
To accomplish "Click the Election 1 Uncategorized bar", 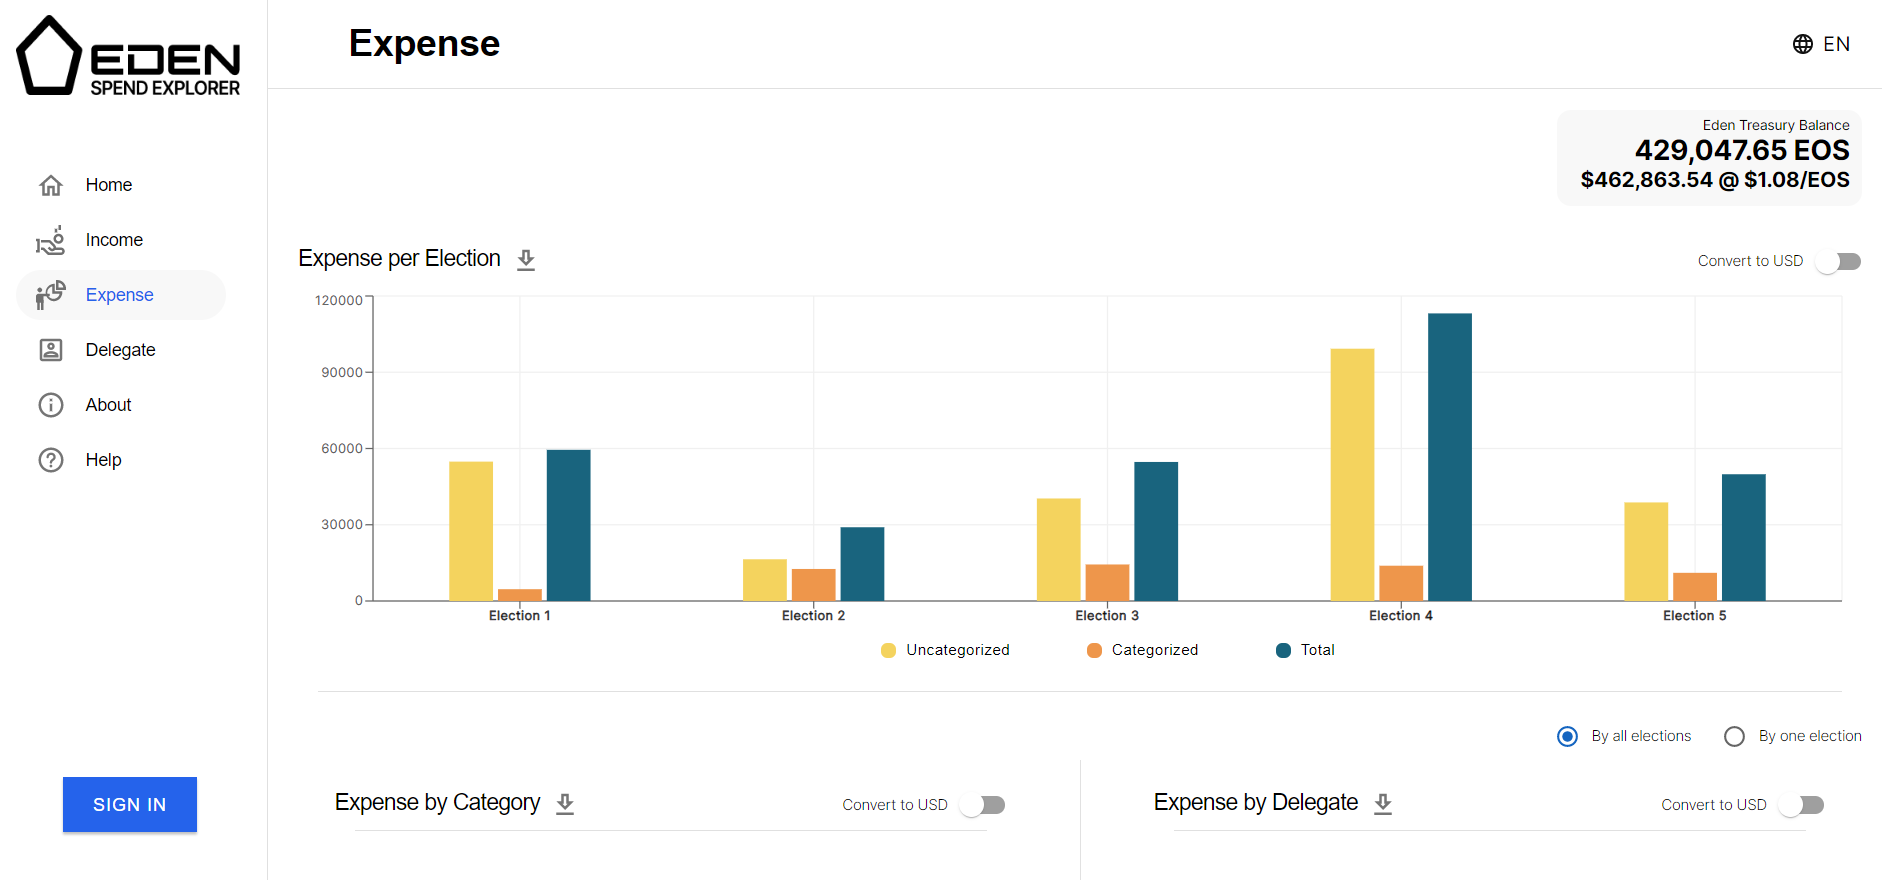I will pos(471,531).
